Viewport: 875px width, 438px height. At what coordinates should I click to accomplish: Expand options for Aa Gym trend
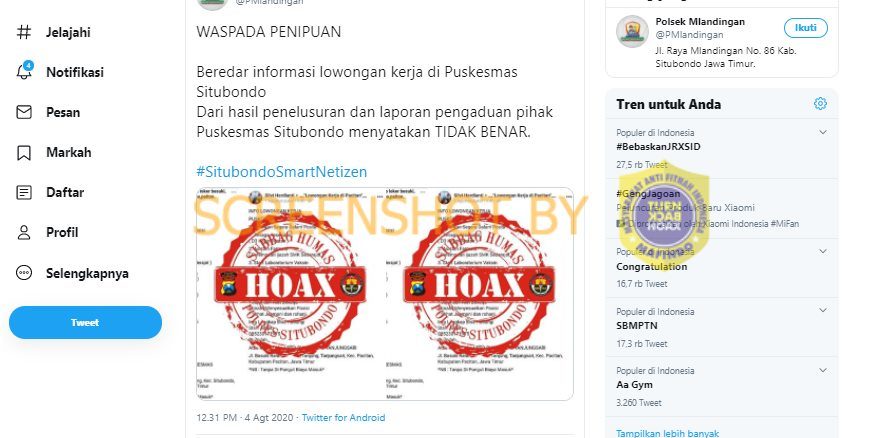pyautogui.click(x=823, y=370)
